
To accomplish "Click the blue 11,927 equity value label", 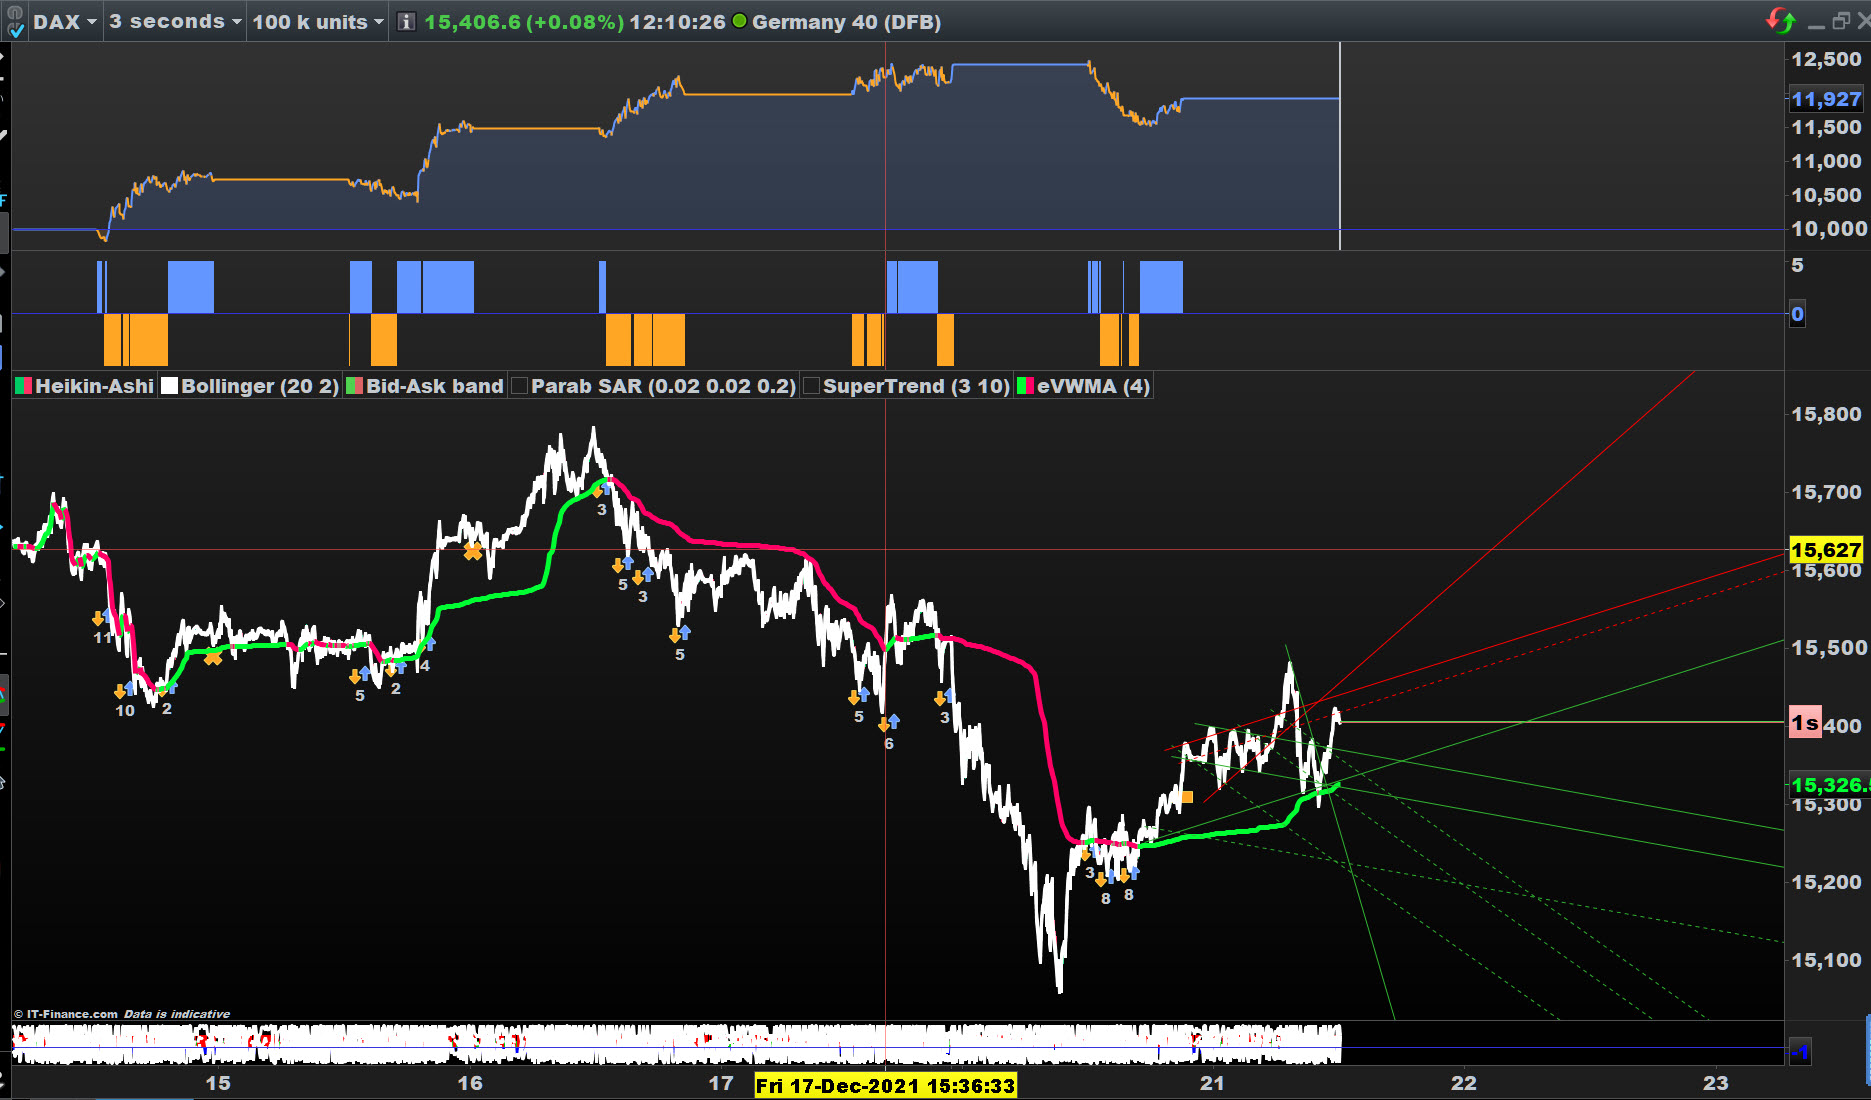I will coord(1826,99).
